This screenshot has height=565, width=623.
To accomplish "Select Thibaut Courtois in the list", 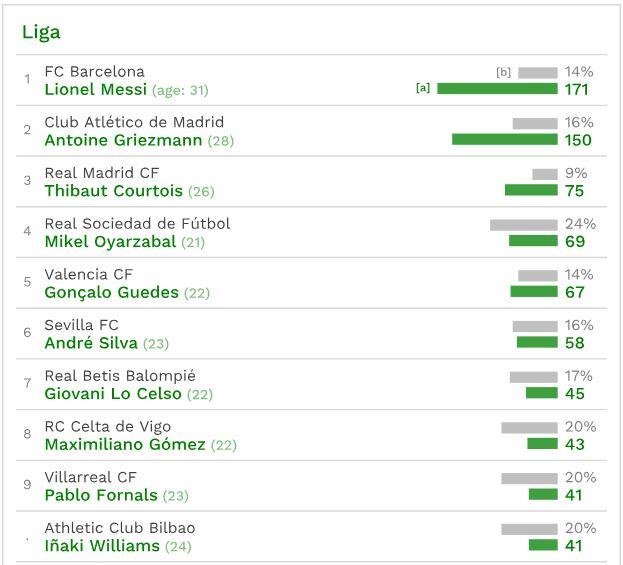I will 114,191.
